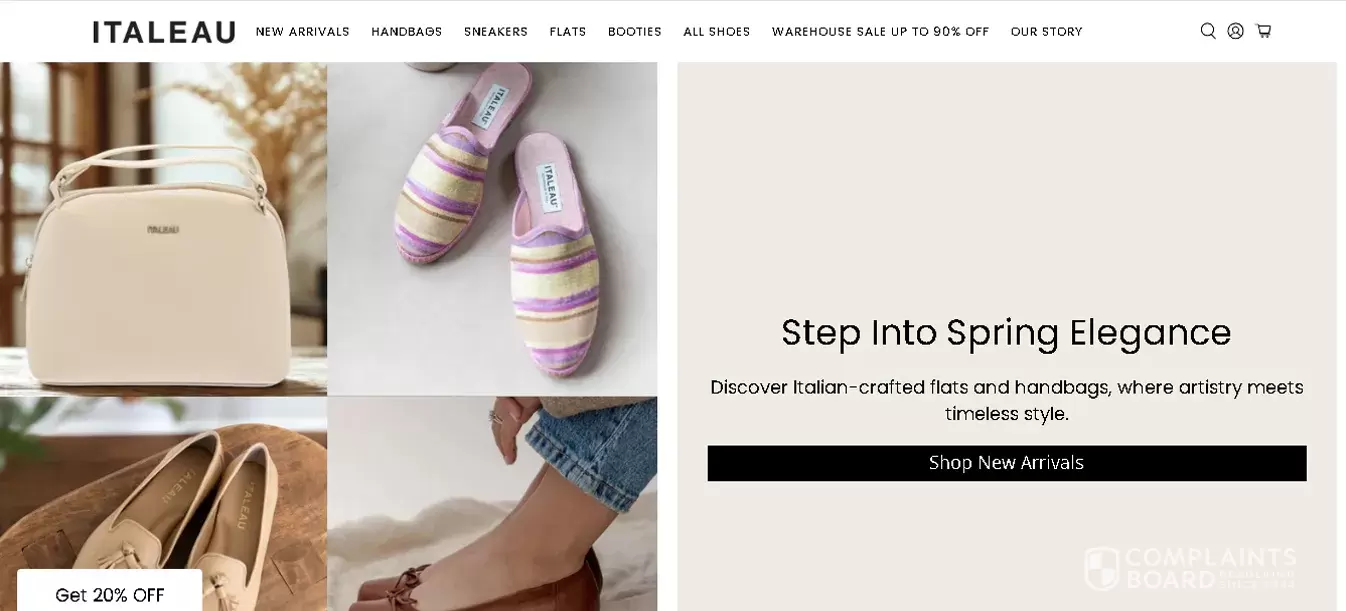This screenshot has height=611, width=1346.
Task: Open the Handbags menu item
Action: coord(406,32)
